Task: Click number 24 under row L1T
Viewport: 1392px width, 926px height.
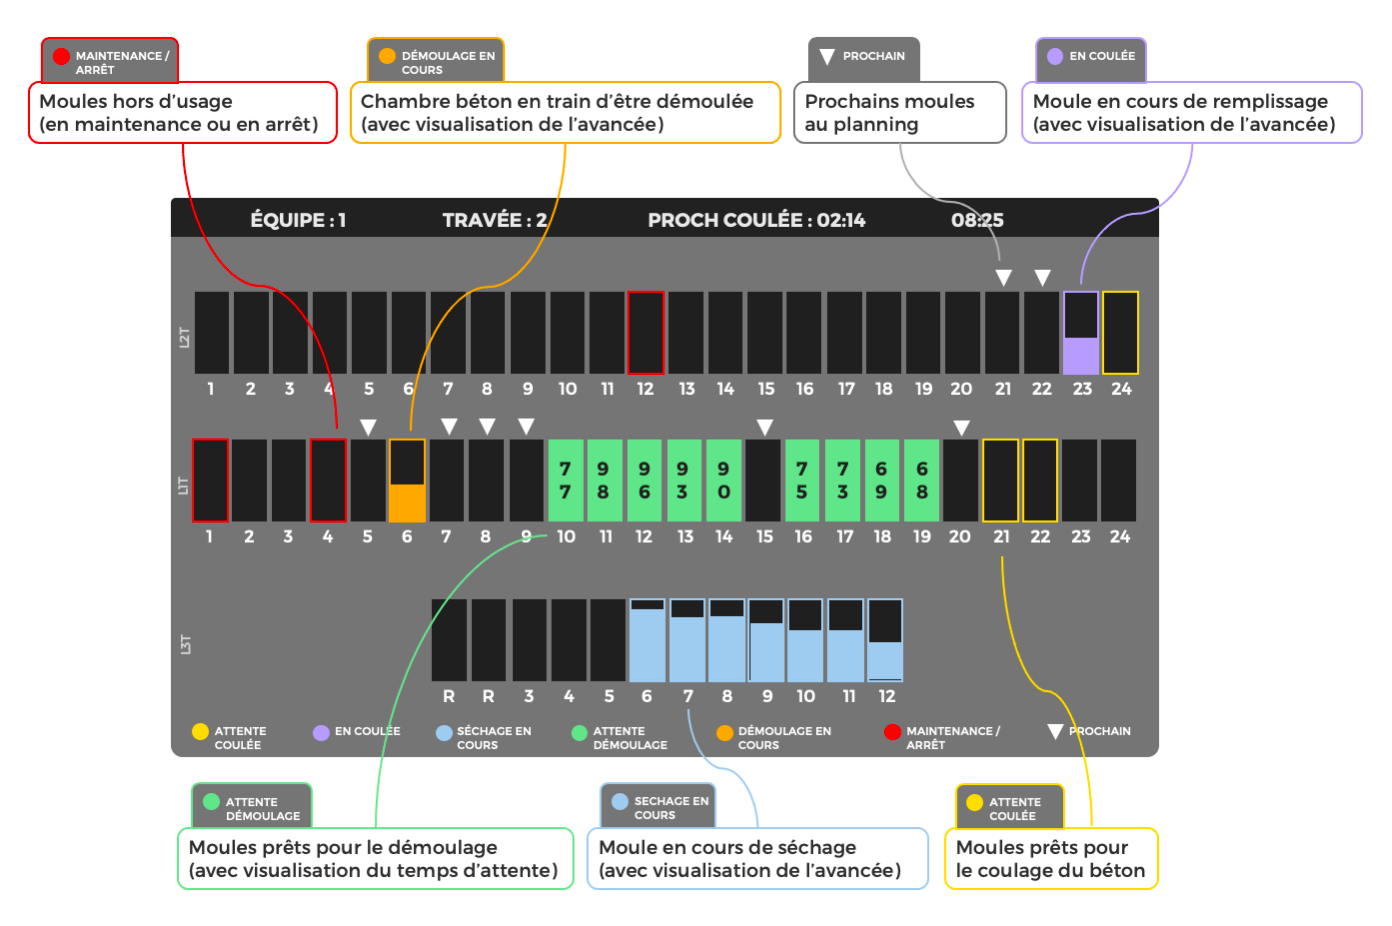Action: pos(1120,537)
